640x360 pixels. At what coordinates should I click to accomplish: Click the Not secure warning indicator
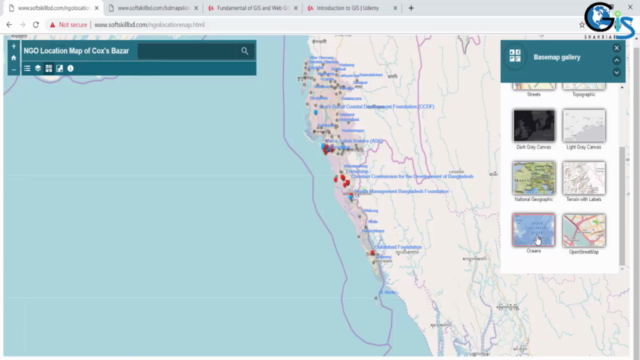coord(69,25)
